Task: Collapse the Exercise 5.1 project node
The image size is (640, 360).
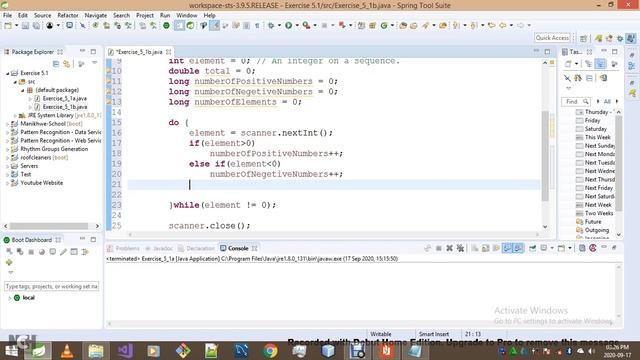Action: [8, 73]
